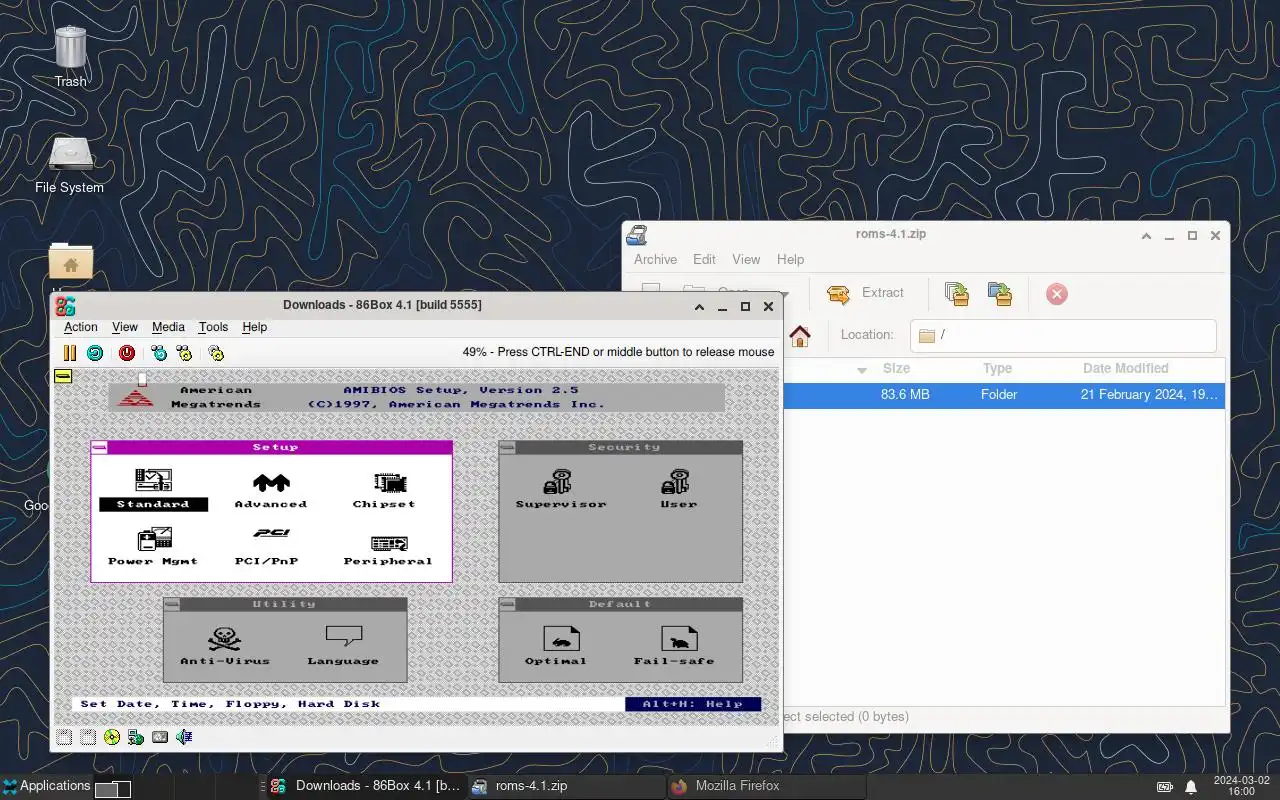Pause emulation in 86Box toolbar
Screen dimensions: 1280x800
point(69,352)
